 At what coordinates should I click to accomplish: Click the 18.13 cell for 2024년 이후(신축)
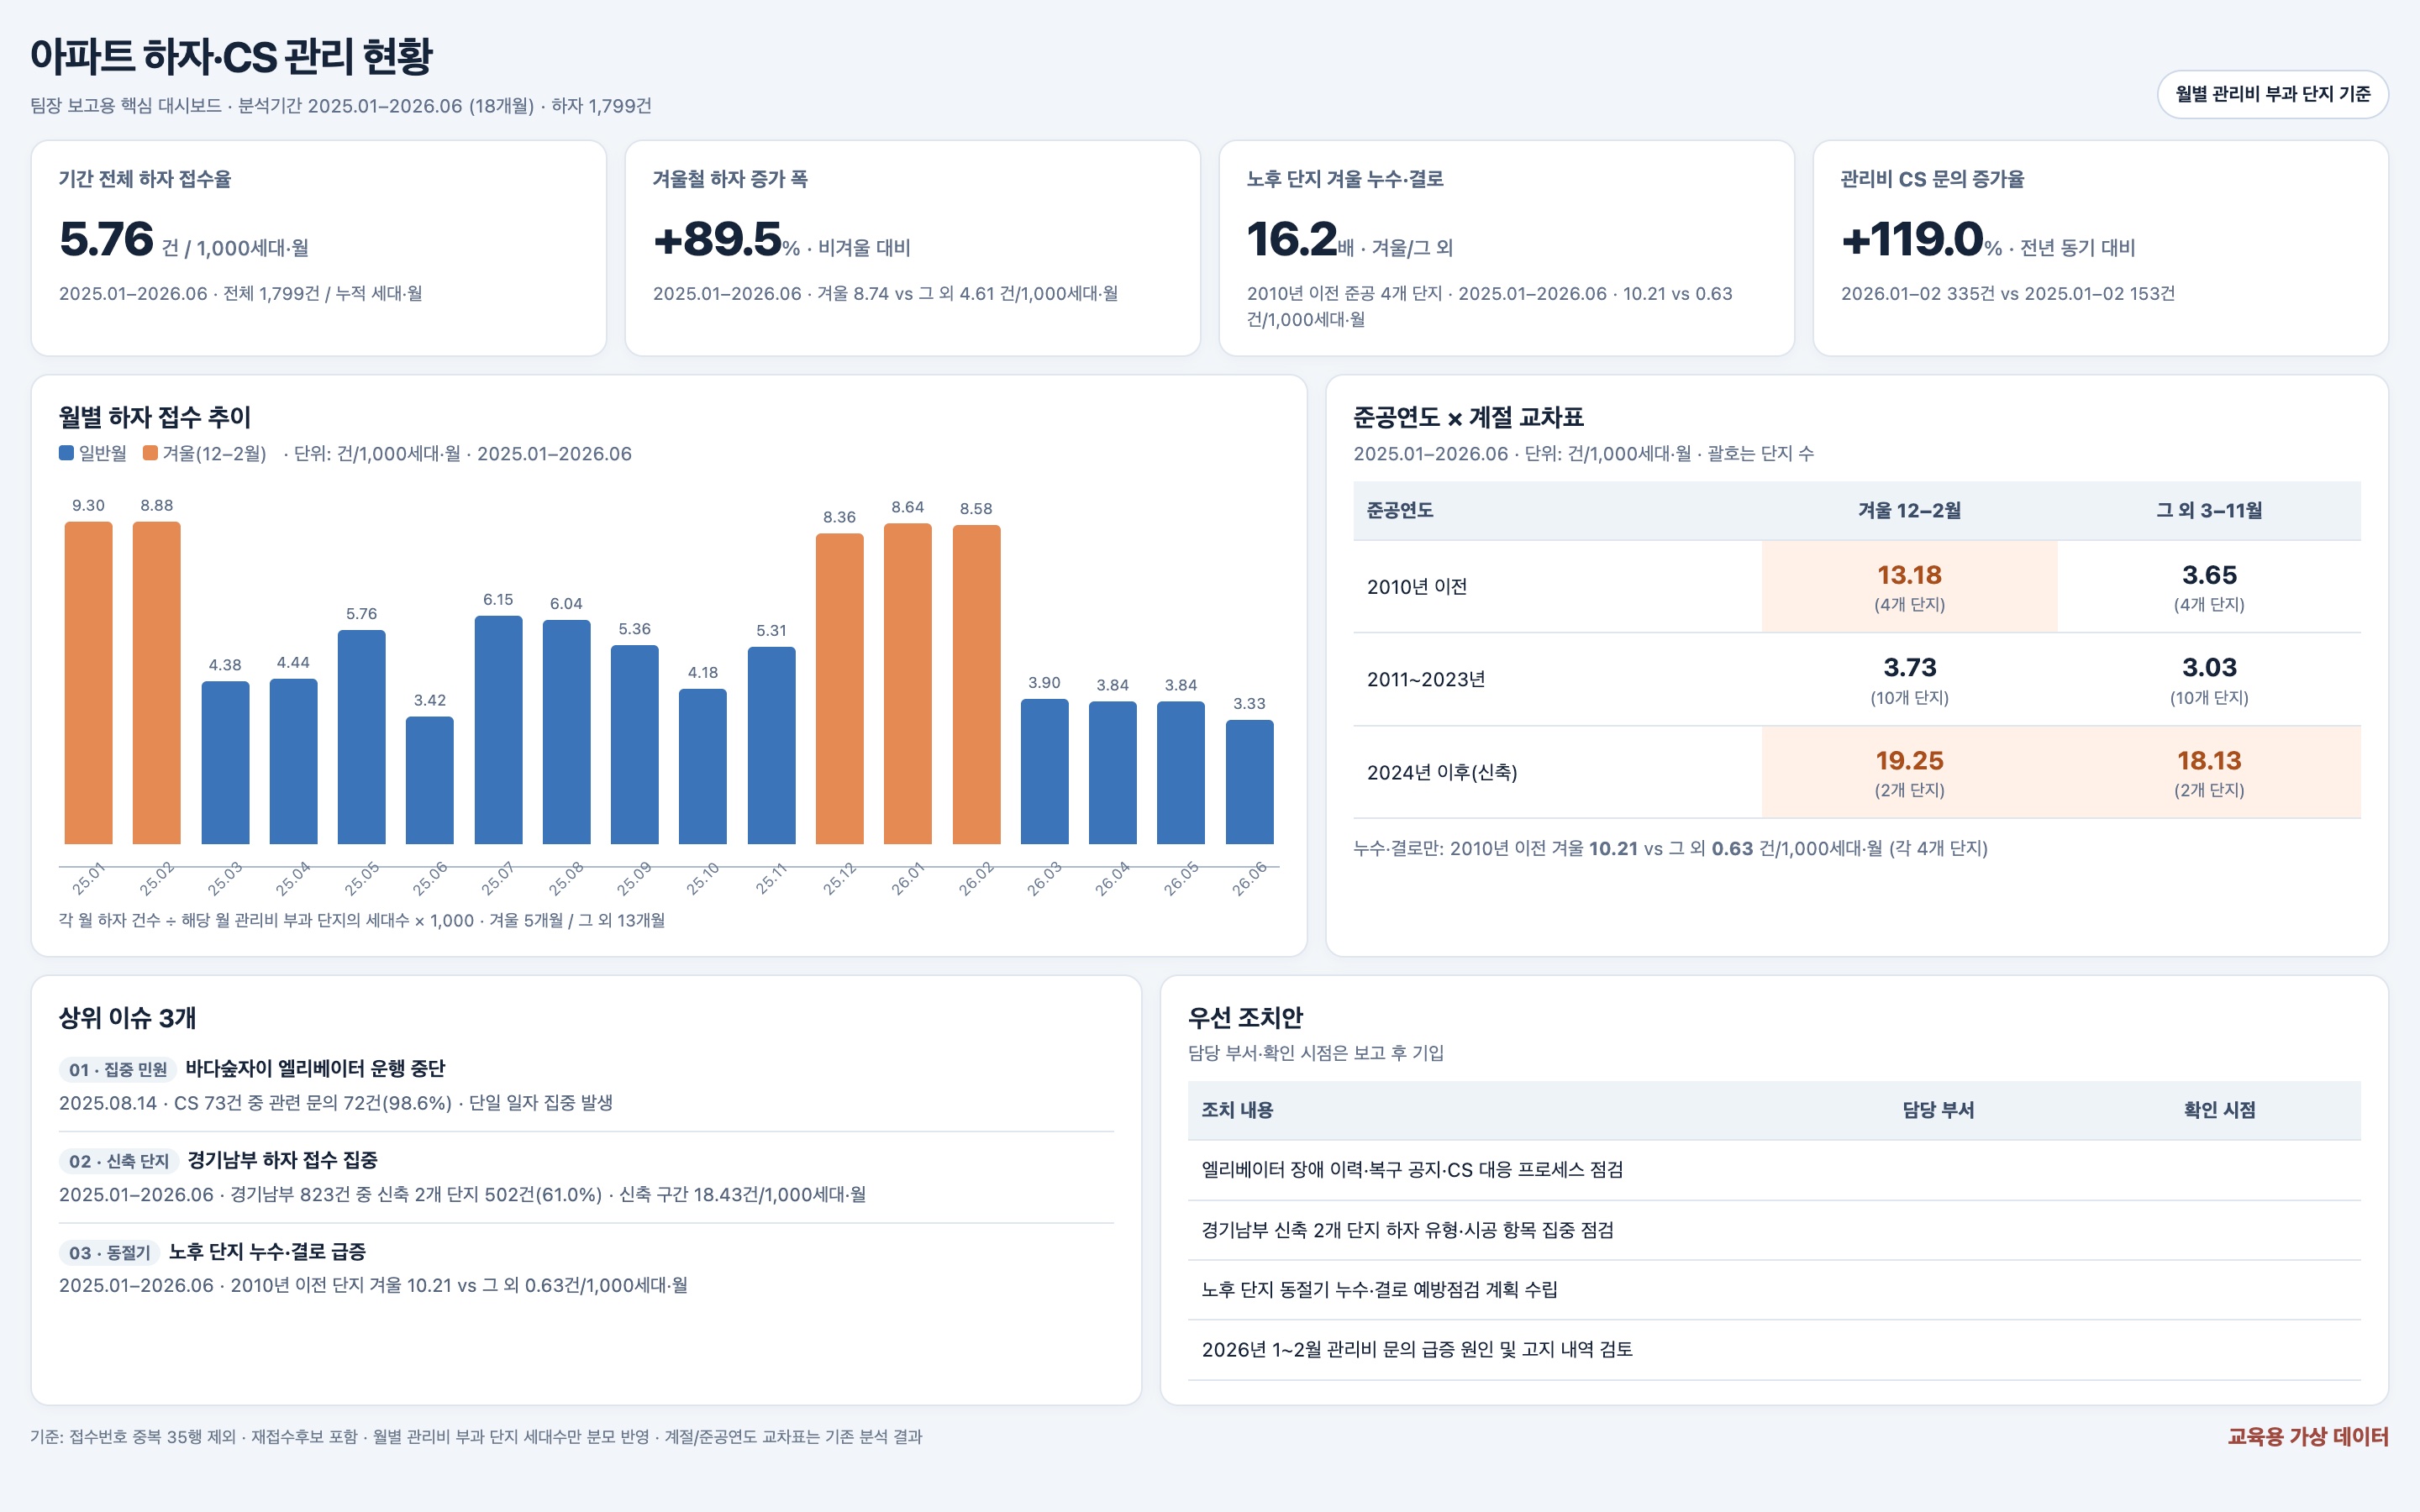coord(2209,772)
